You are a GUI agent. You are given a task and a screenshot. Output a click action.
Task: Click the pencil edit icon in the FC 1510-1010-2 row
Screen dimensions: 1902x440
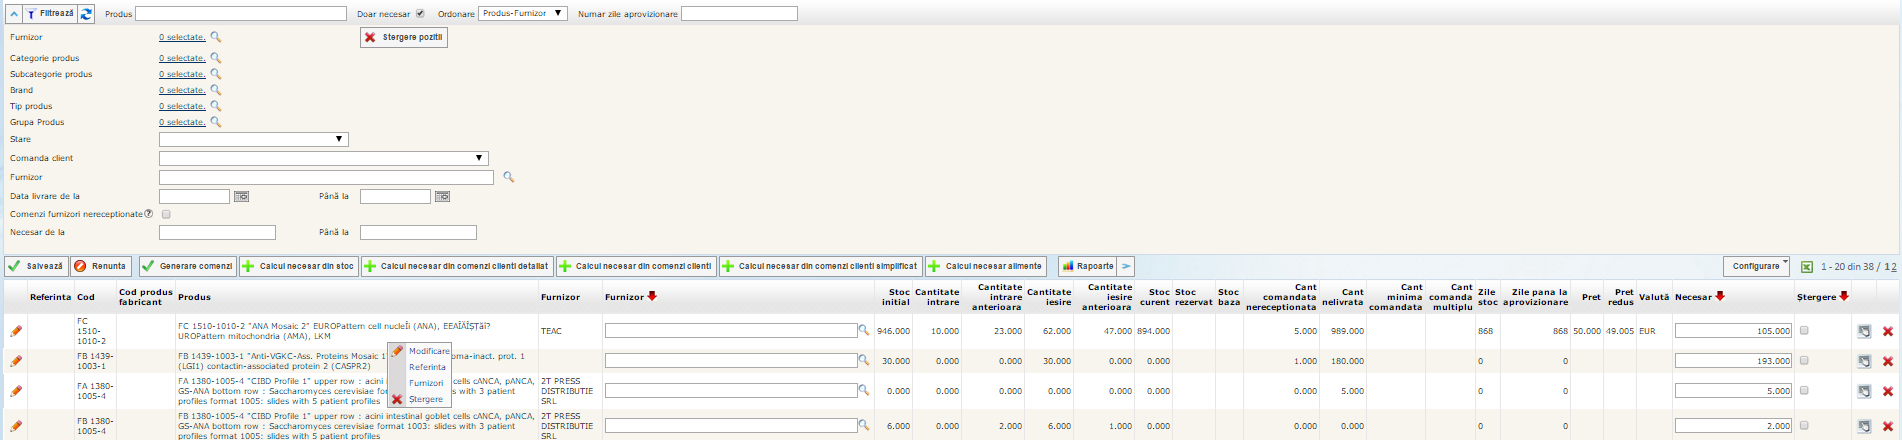pos(16,331)
